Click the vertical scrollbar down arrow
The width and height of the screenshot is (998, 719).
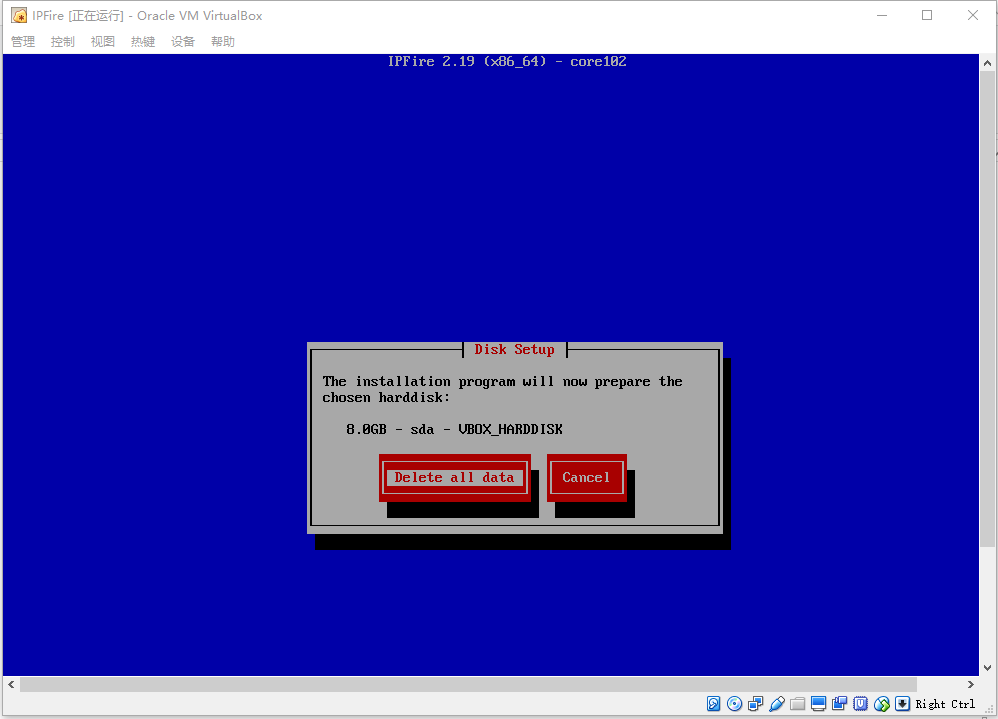click(987, 668)
